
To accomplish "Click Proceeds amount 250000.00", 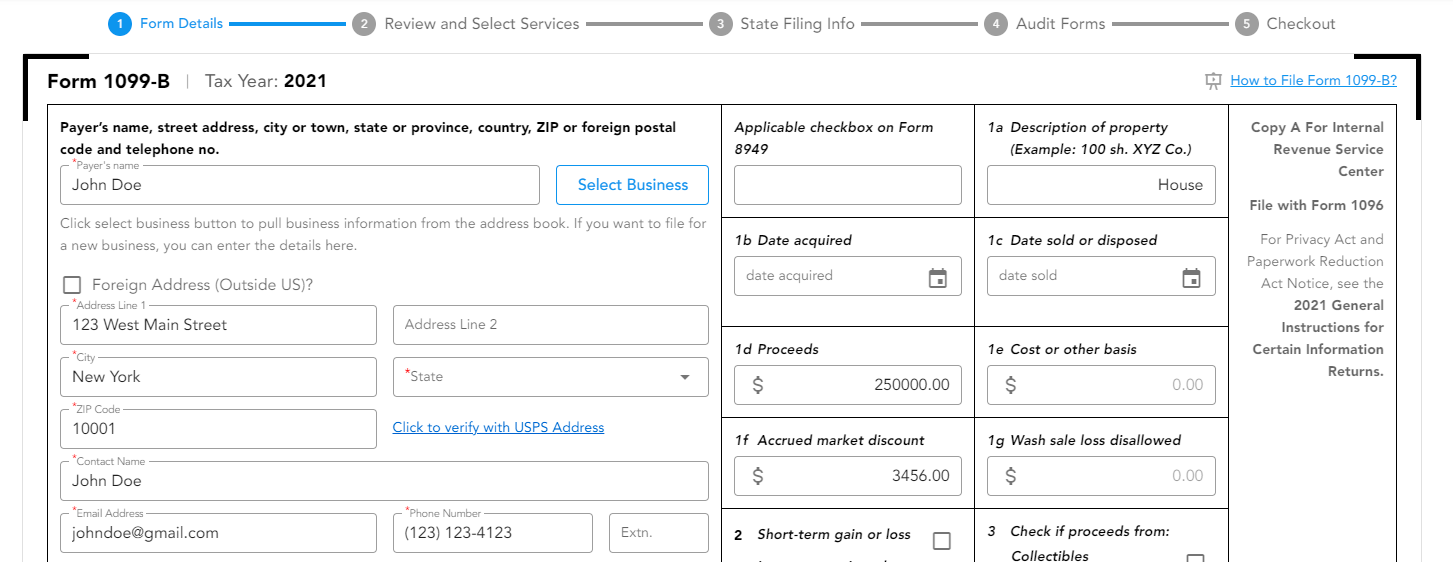I will [x=848, y=385].
